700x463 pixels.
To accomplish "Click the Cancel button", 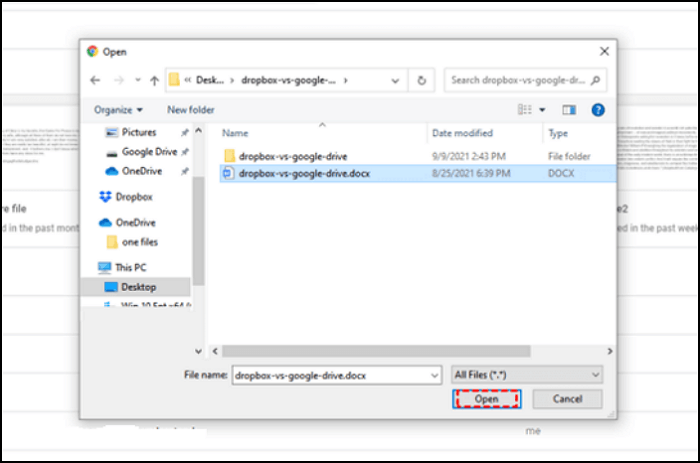I will (567, 399).
